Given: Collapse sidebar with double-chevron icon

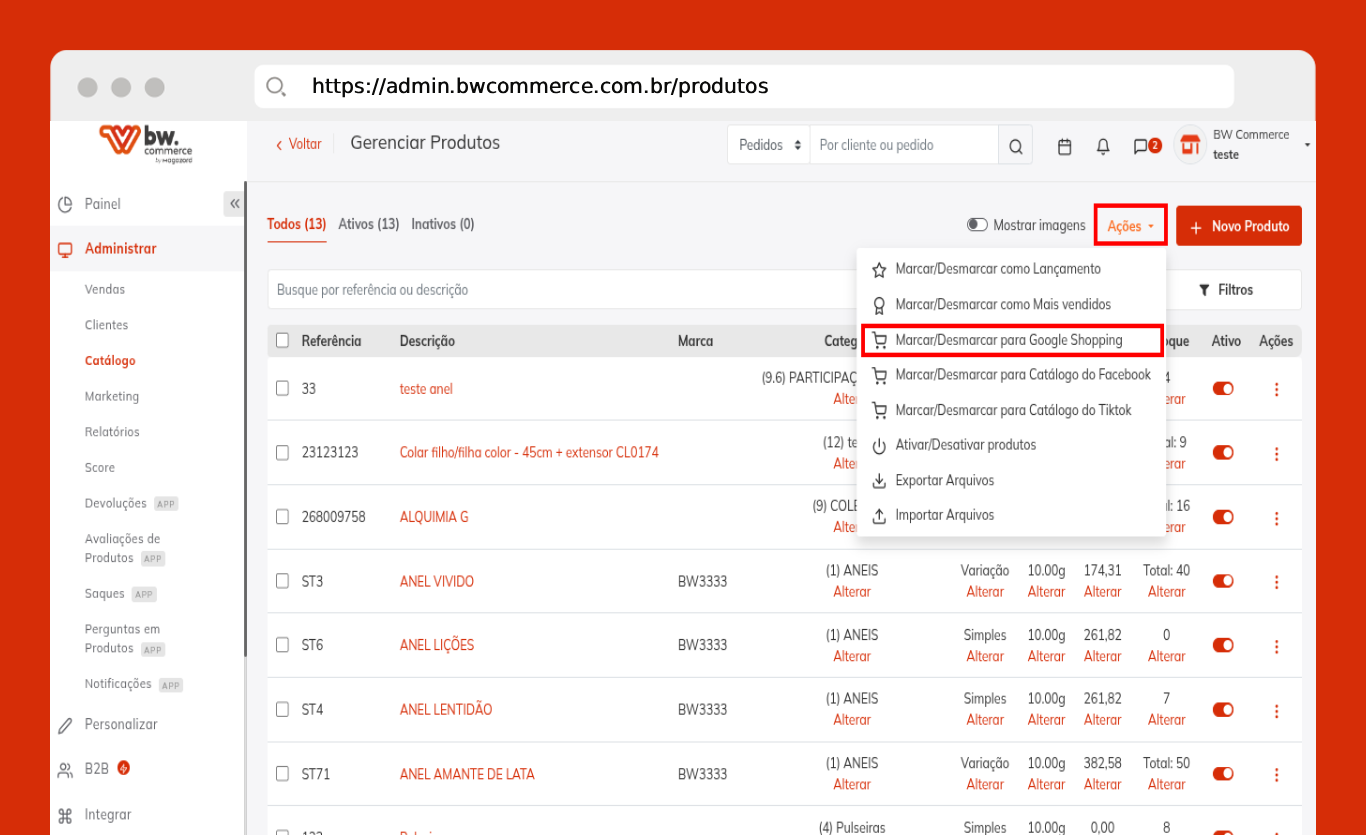Looking at the screenshot, I should click(234, 204).
